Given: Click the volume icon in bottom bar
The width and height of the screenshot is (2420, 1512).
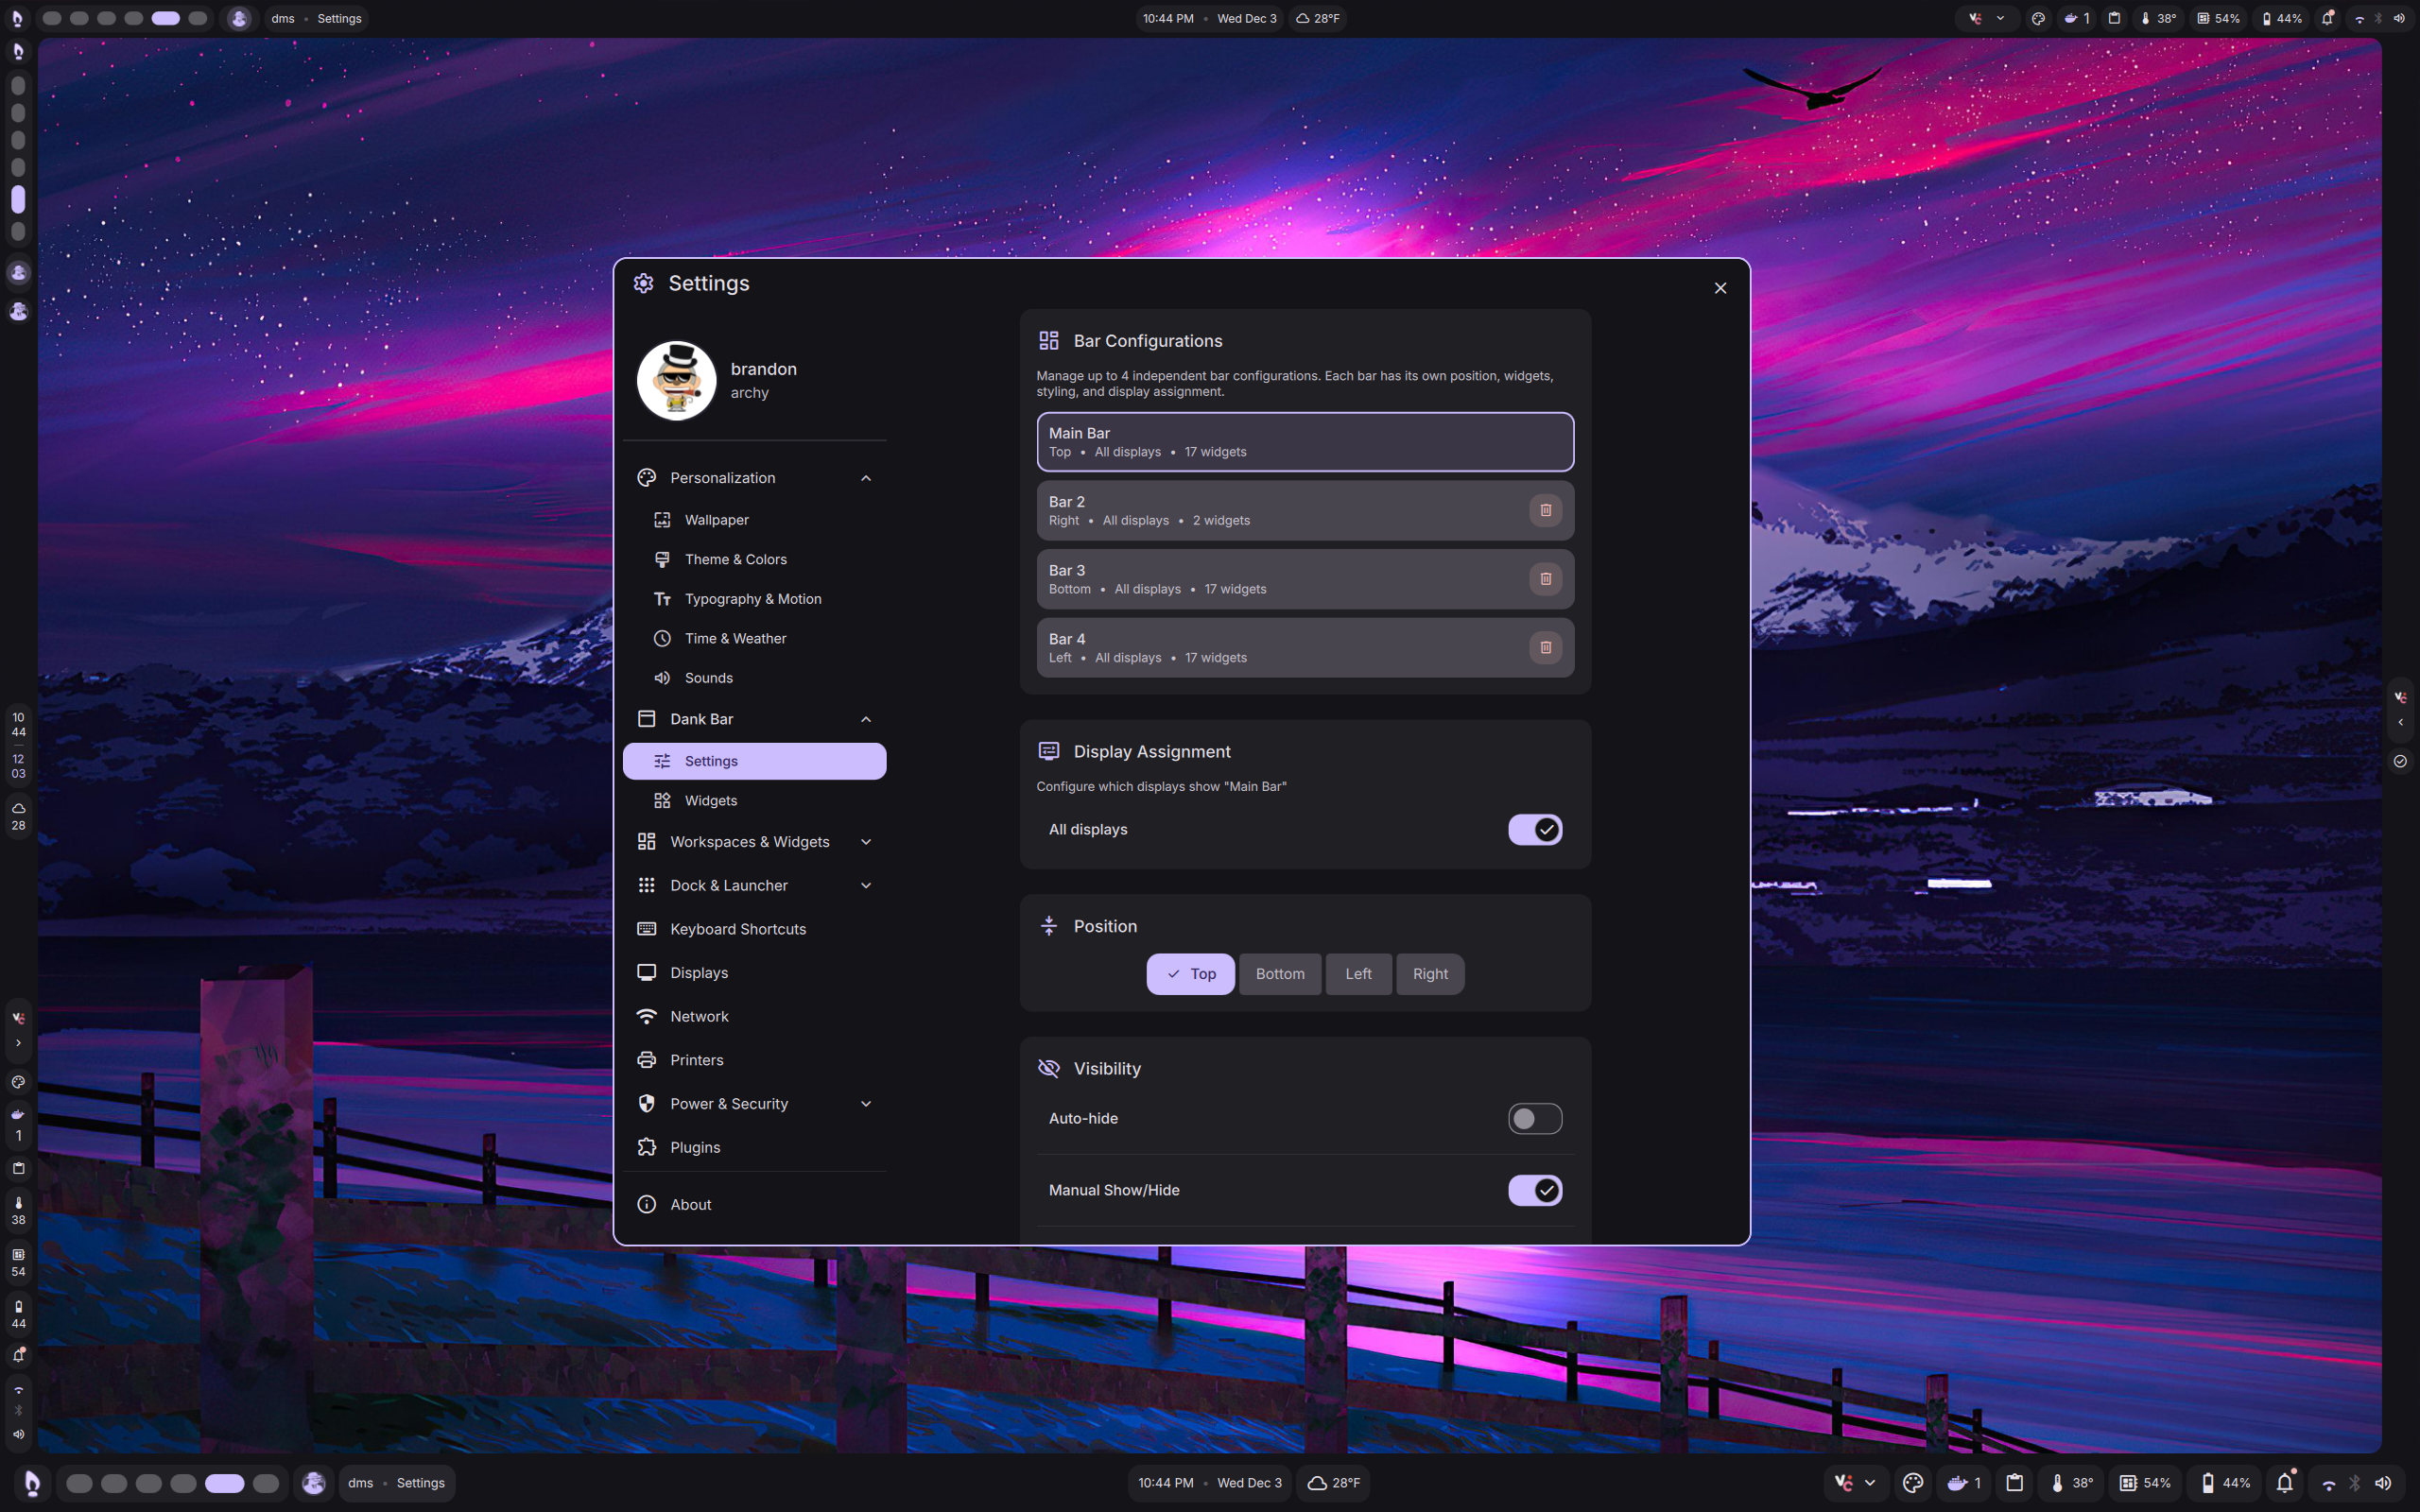Looking at the screenshot, I should (2384, 1483).
